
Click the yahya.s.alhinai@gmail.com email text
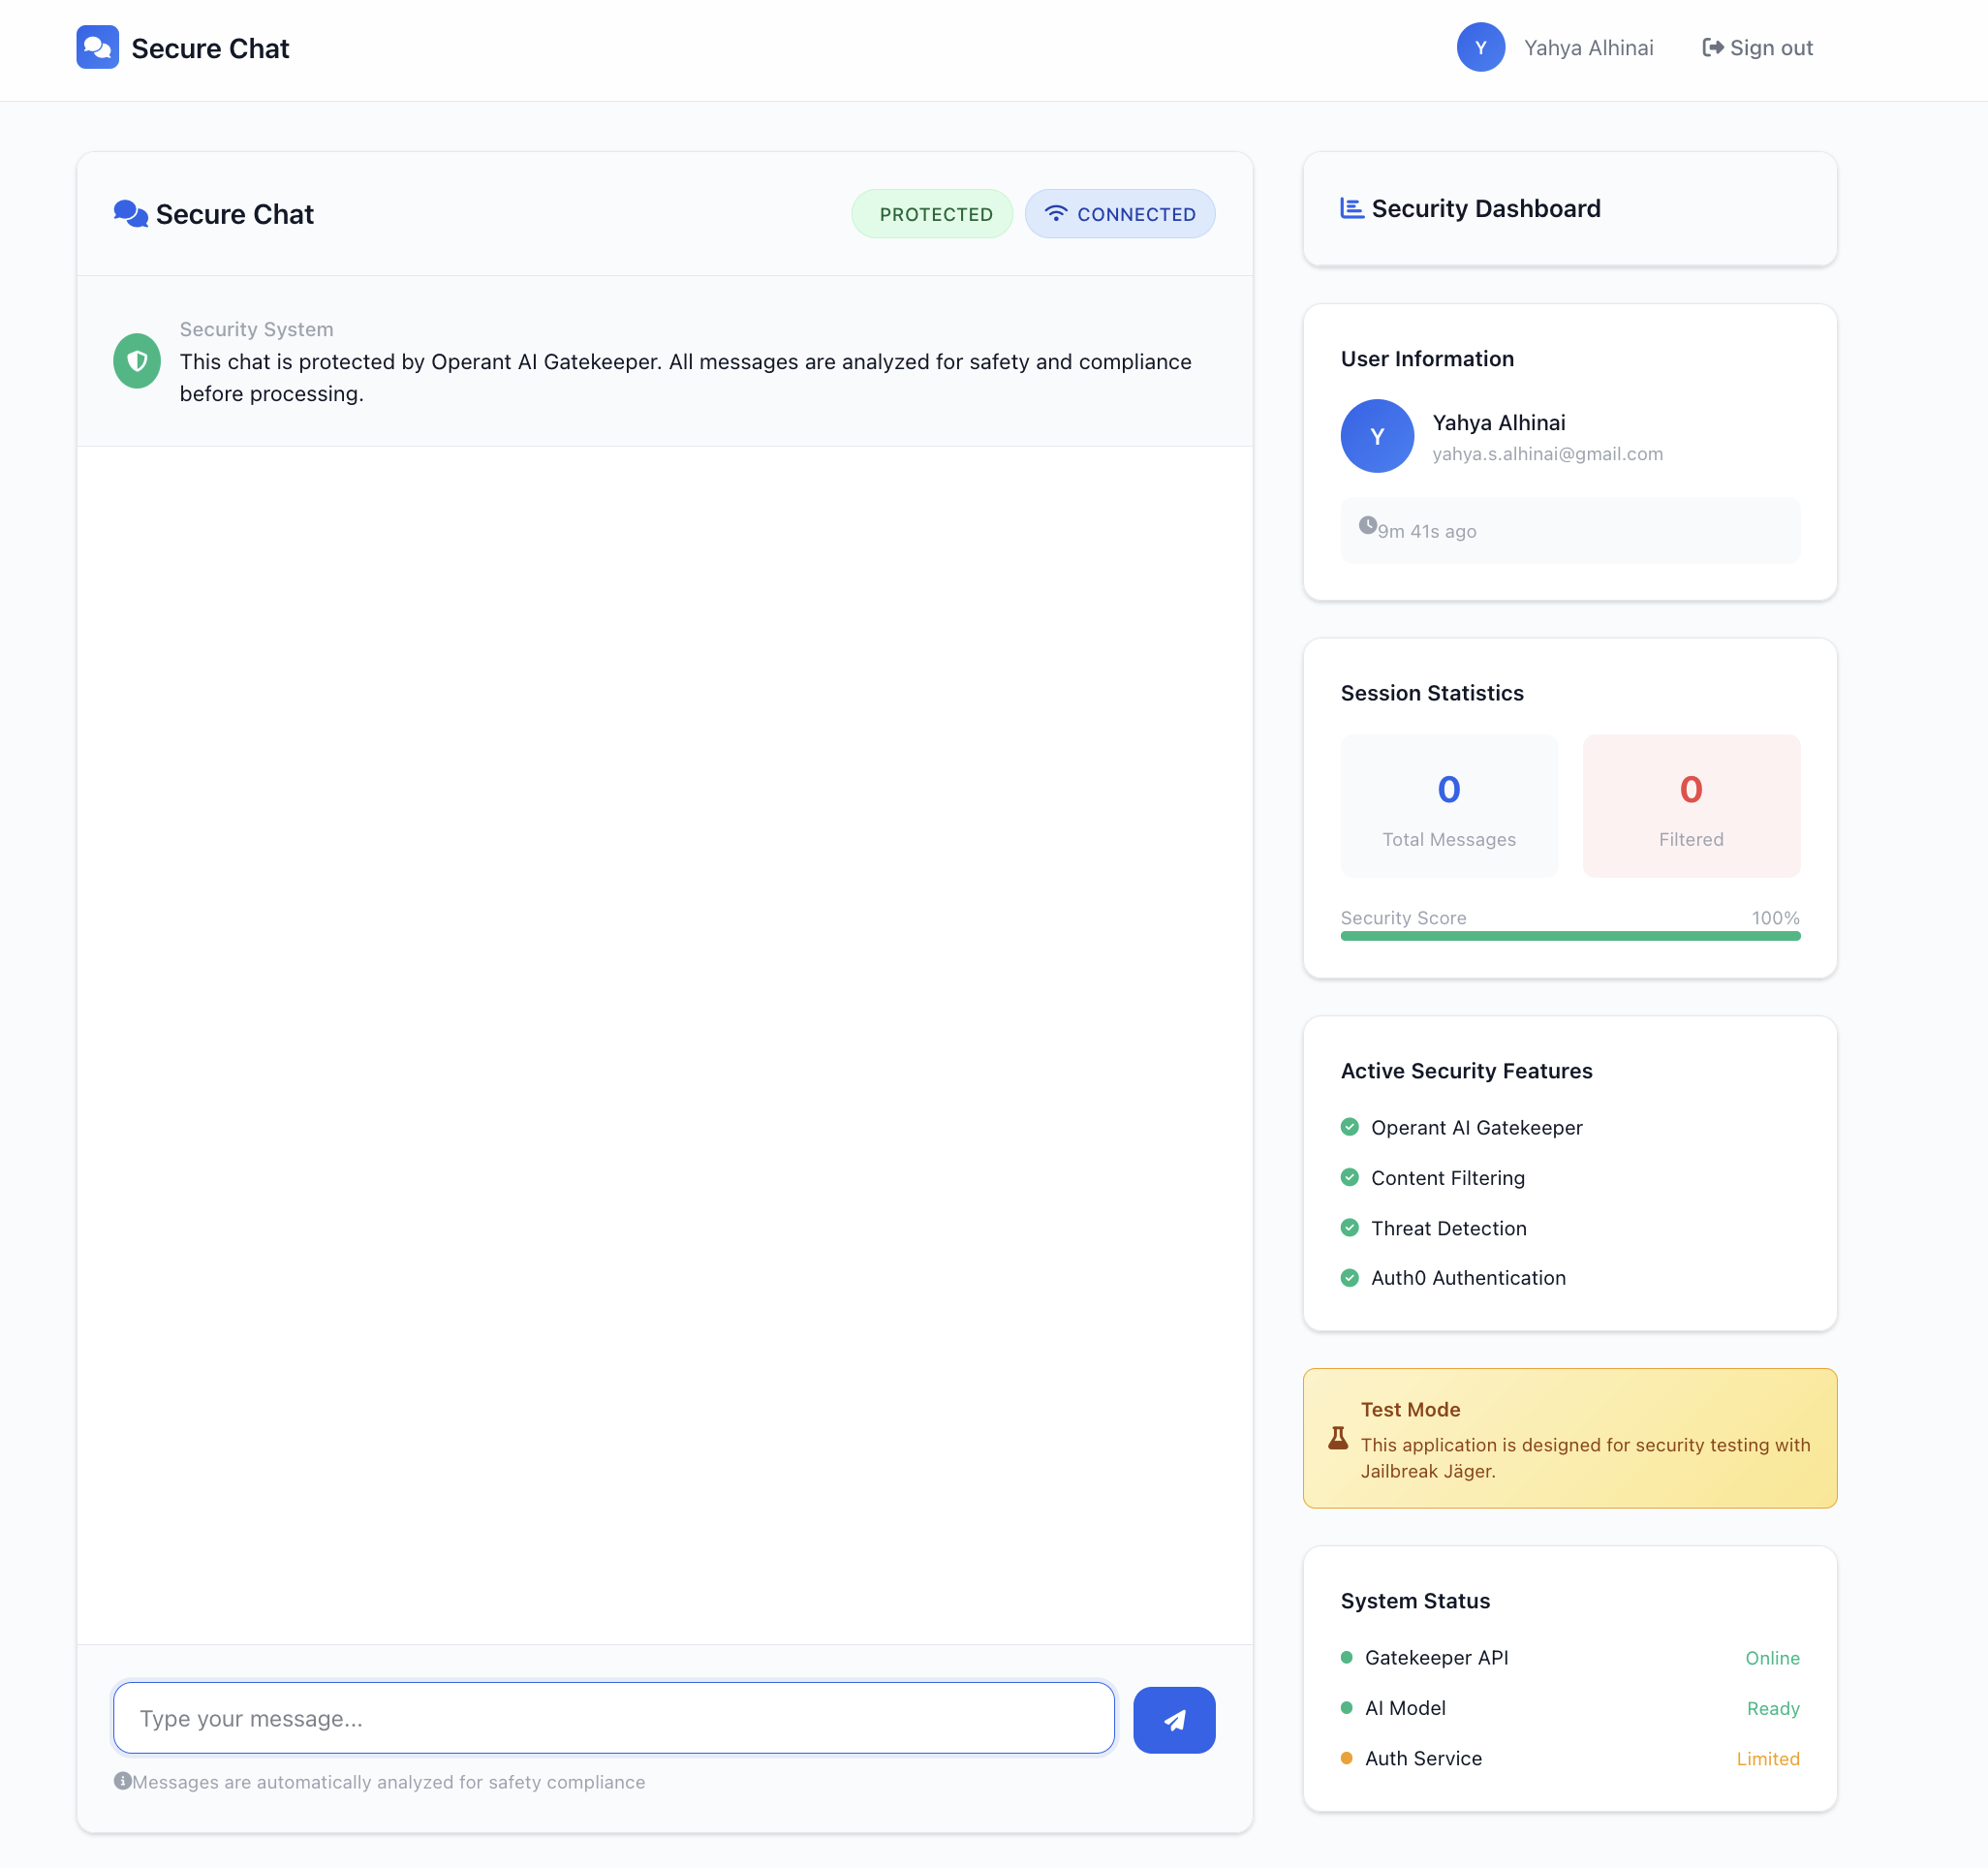click(x=1547, y=454)
